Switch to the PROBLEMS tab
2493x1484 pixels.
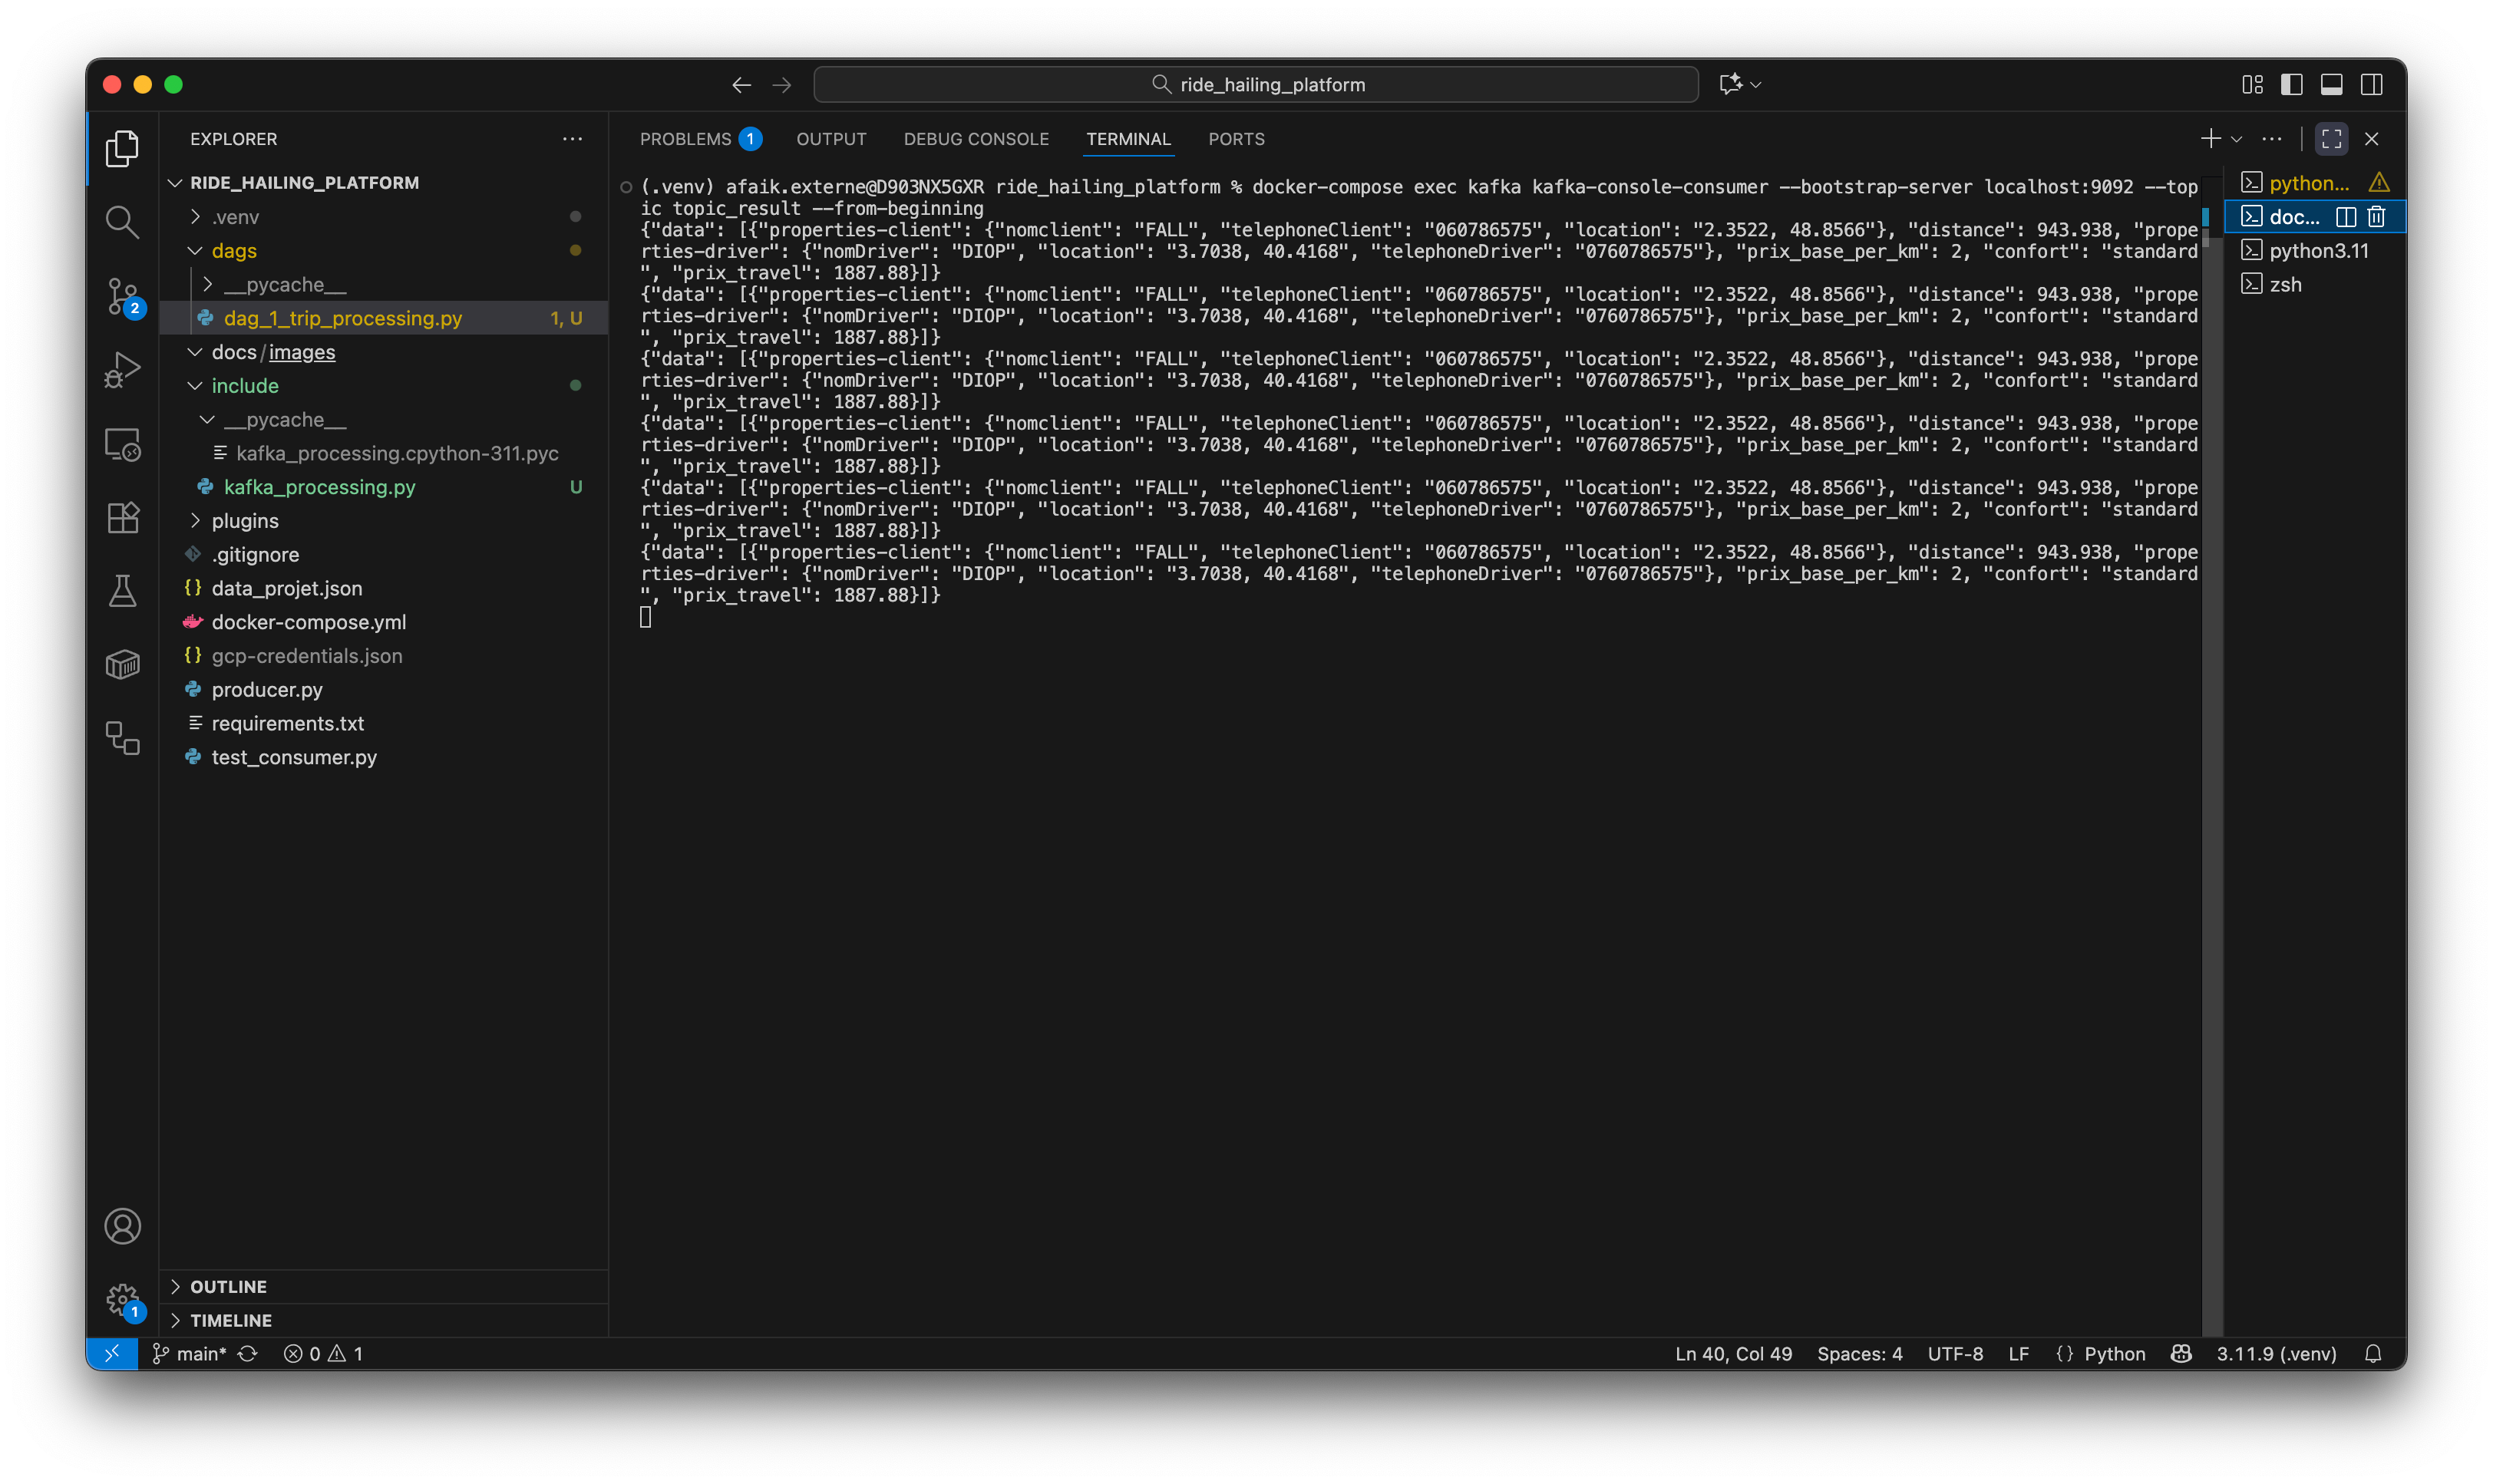pos(686,139)
